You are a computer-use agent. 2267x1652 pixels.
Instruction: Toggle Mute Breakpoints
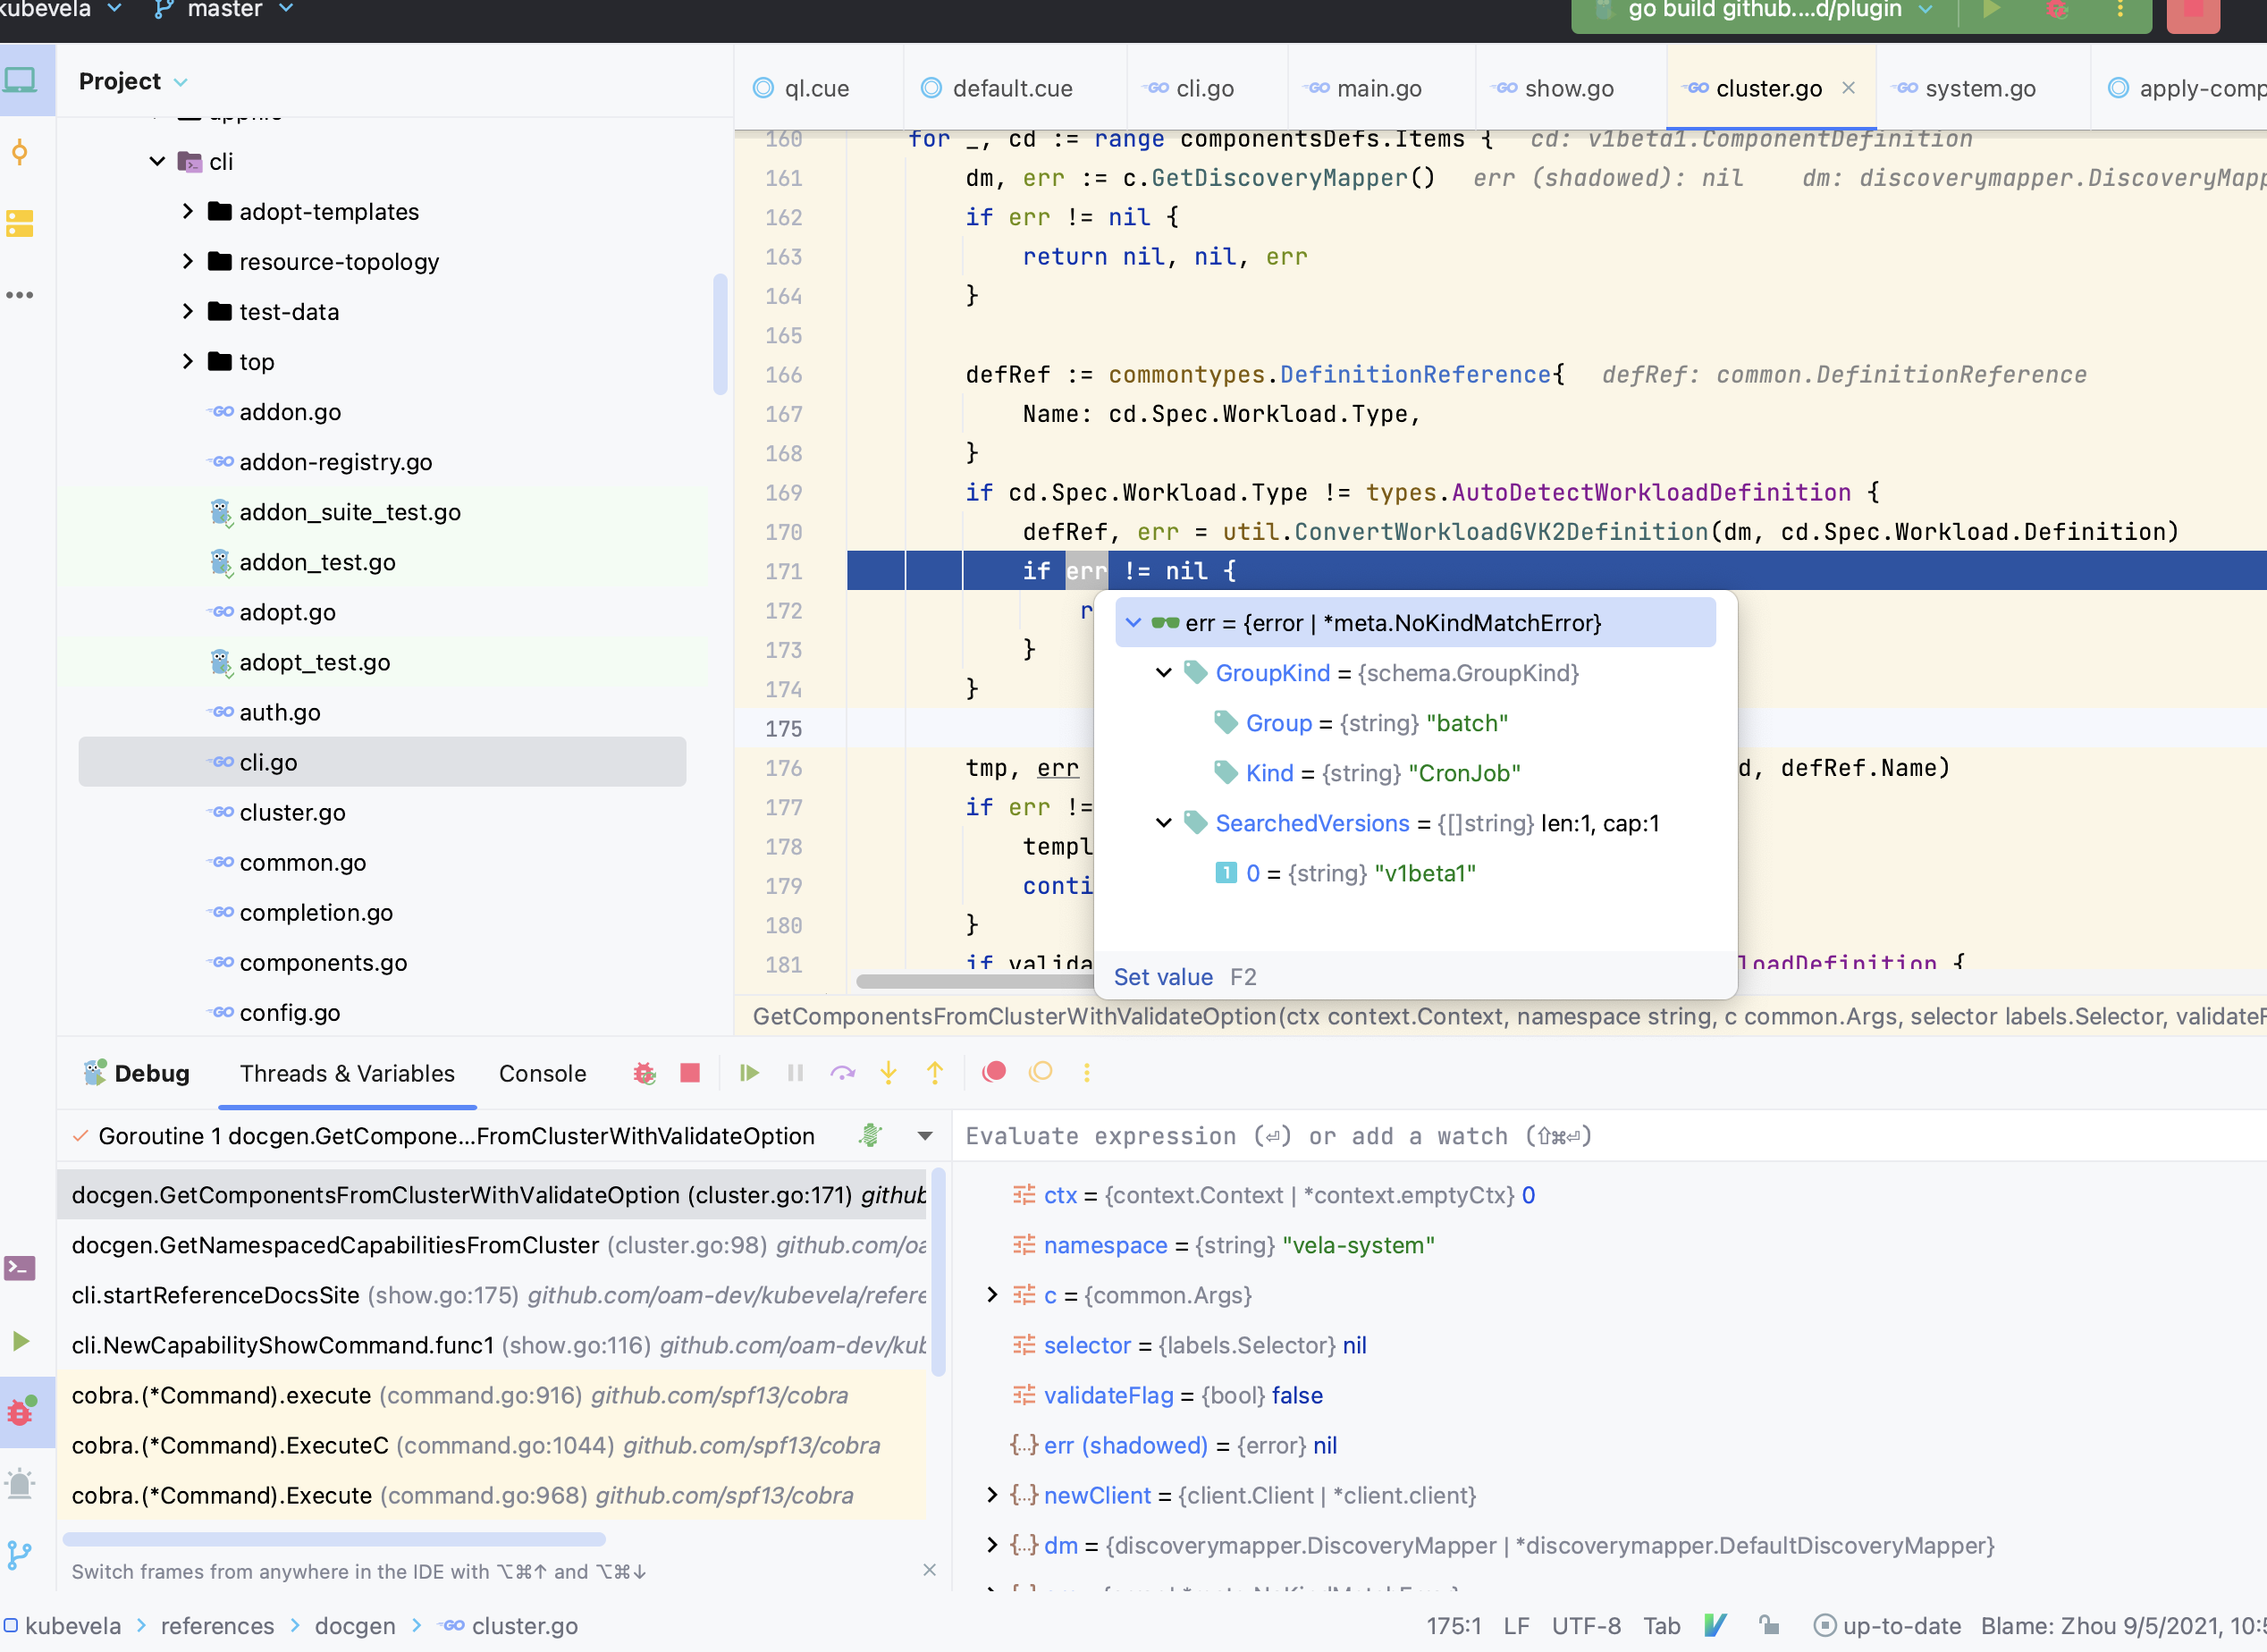pos(1041,1073)
